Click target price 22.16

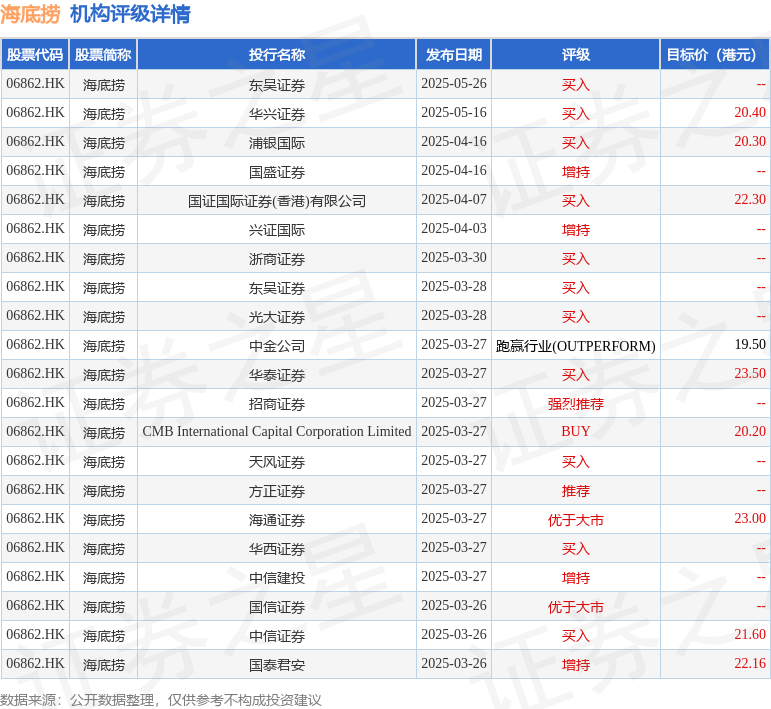tap(750, 664)
